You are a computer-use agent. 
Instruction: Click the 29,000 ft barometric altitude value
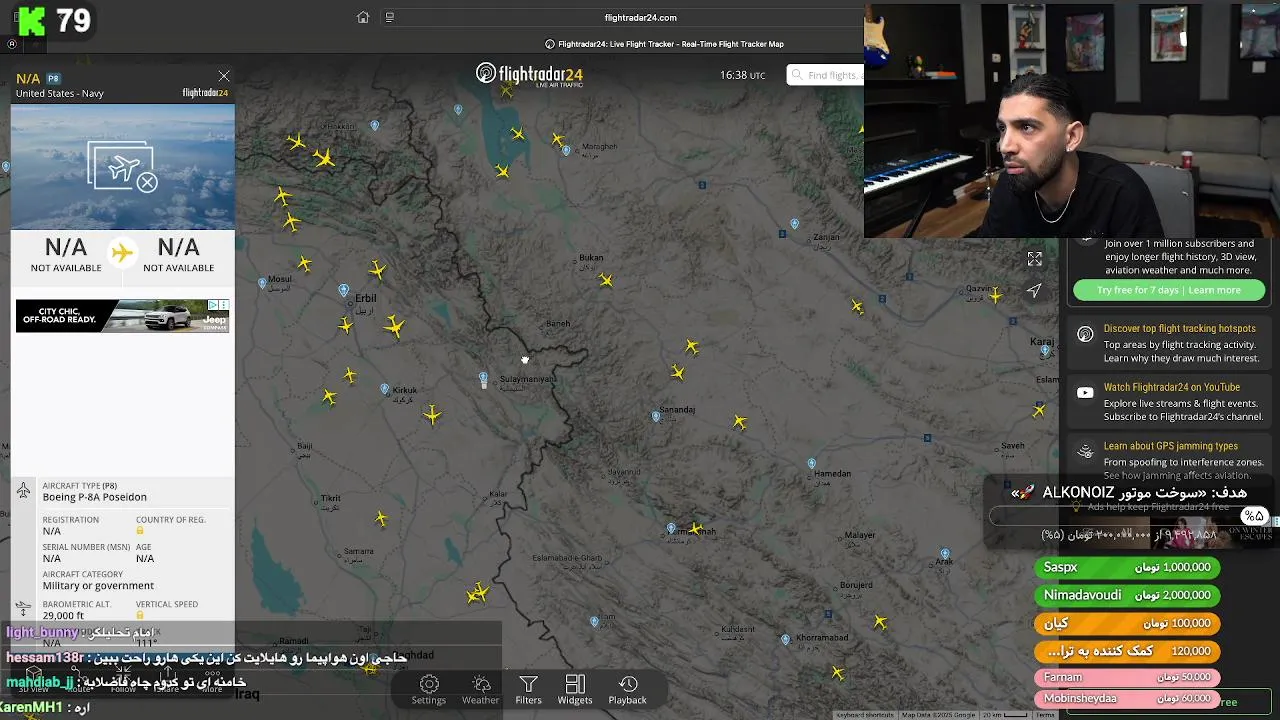click(63, 616)
